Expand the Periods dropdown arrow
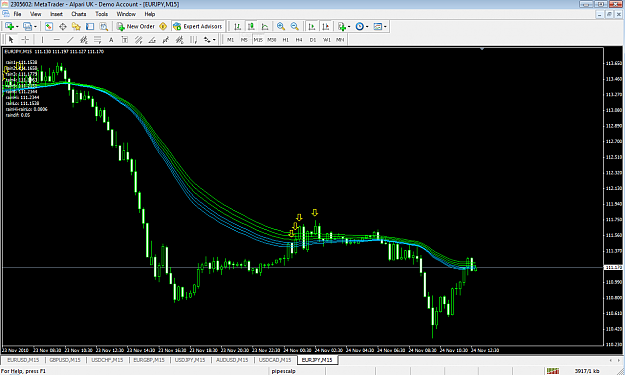This screenshot has height=375, width=625. (367, 27)
